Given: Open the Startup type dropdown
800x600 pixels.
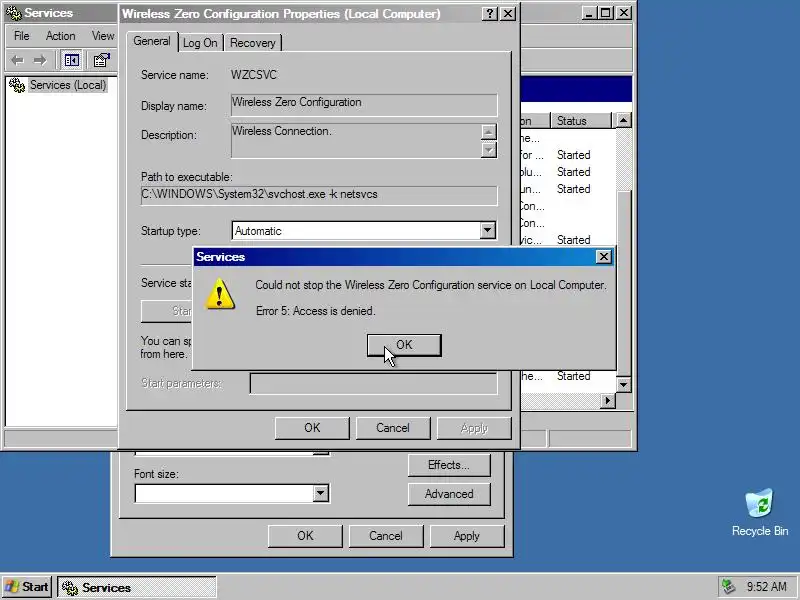Looking at the screenshot, I should [487, 231].
